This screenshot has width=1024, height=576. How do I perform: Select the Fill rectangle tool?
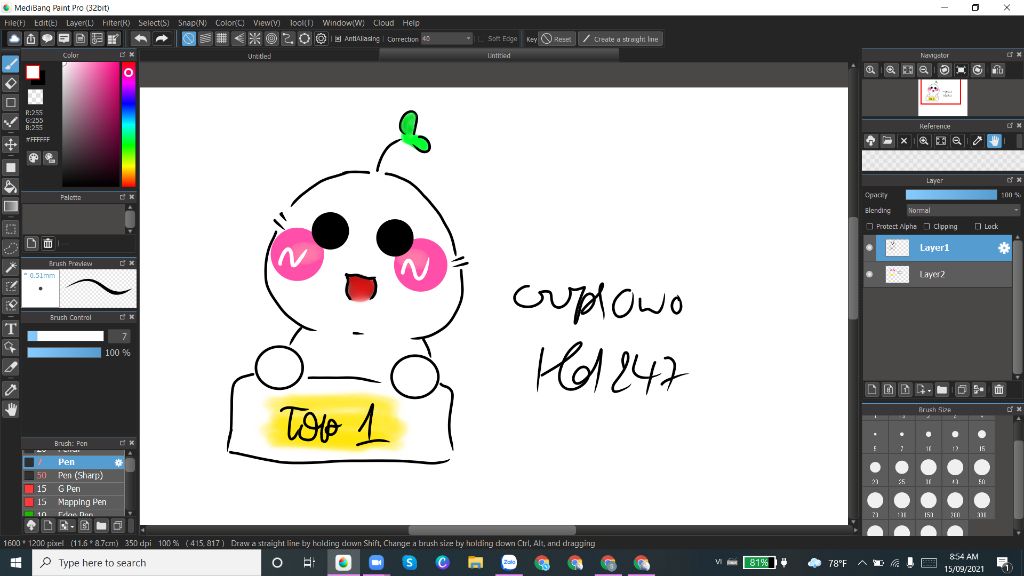click(10, 167)
